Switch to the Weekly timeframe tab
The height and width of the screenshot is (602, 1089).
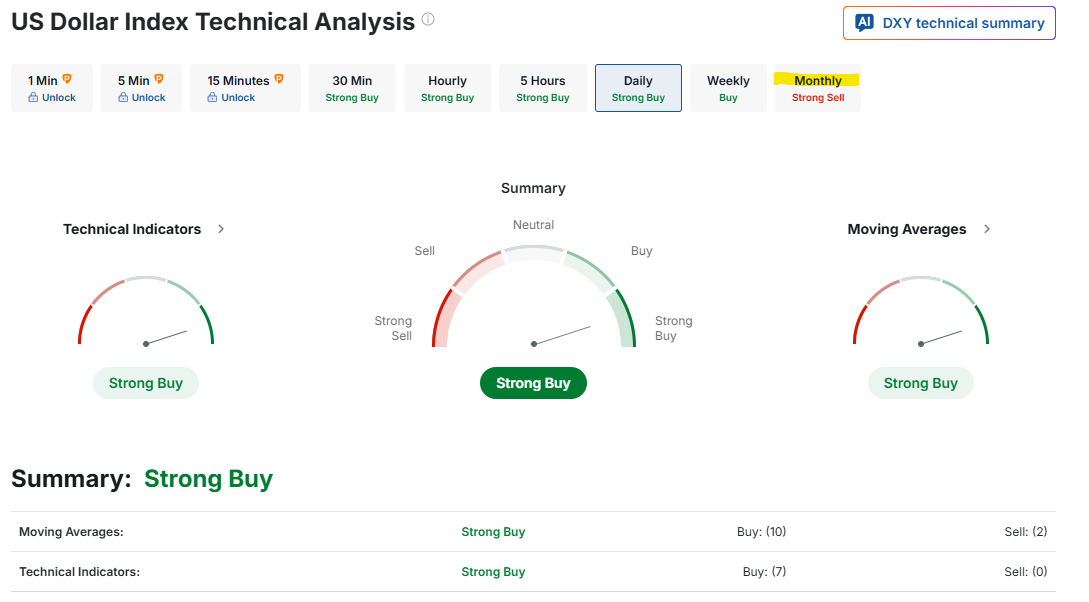coord(728,88)
